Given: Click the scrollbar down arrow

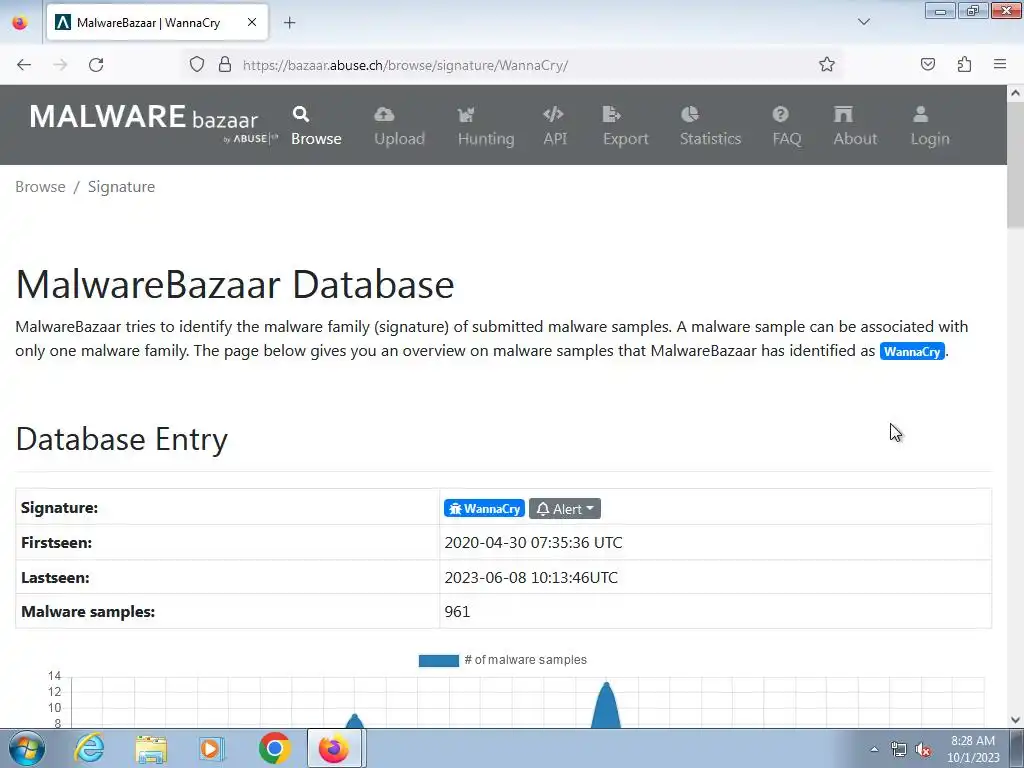Looking at the screenshot, I should [x=1015, y=720].
